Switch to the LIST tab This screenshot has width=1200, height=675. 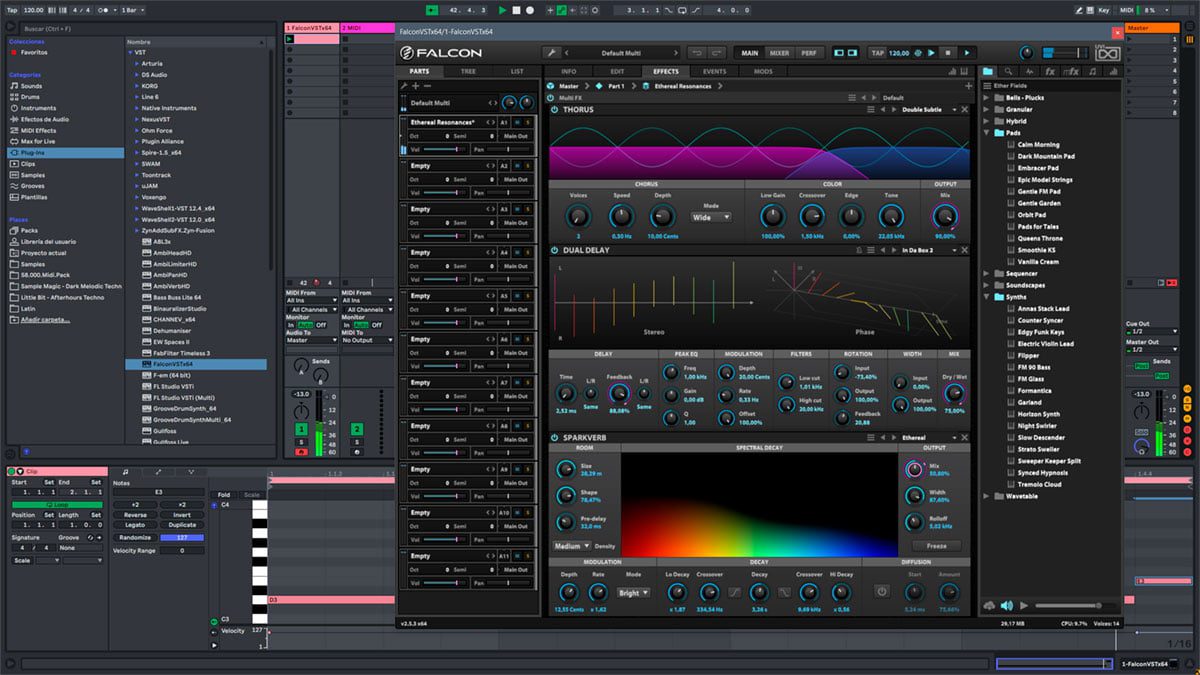tap(516, 72)
